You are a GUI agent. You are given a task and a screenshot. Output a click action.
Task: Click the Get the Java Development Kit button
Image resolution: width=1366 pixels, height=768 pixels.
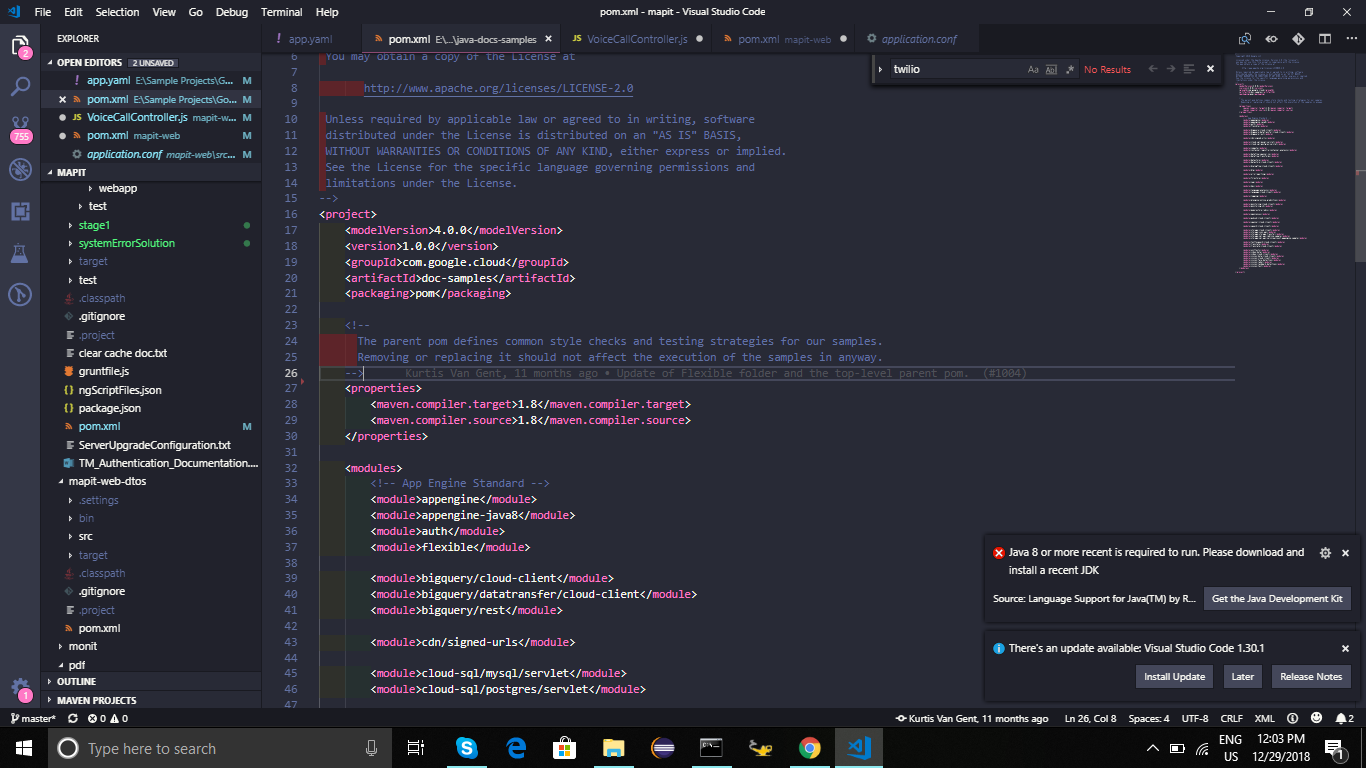[1277, 598]
